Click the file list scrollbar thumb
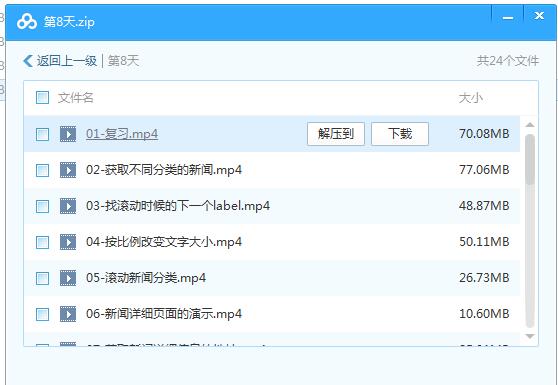Image resolution: width=558 pixels, height=385 pixels. pos(530,159)
